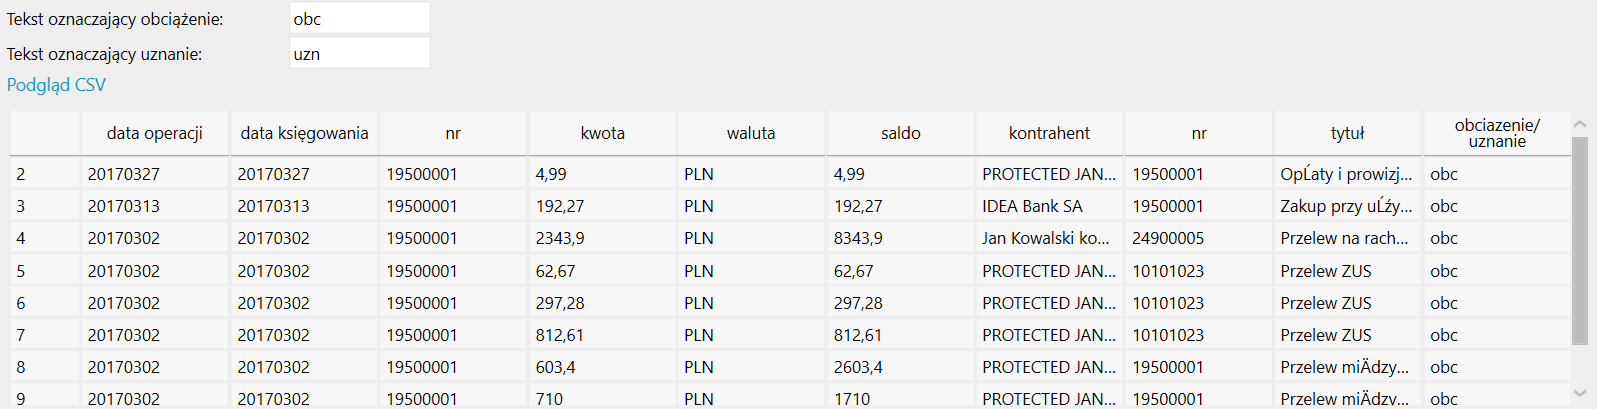Open the Podgląd CSV link
This screenshot has width=1597, height=409.
[56, 85]
